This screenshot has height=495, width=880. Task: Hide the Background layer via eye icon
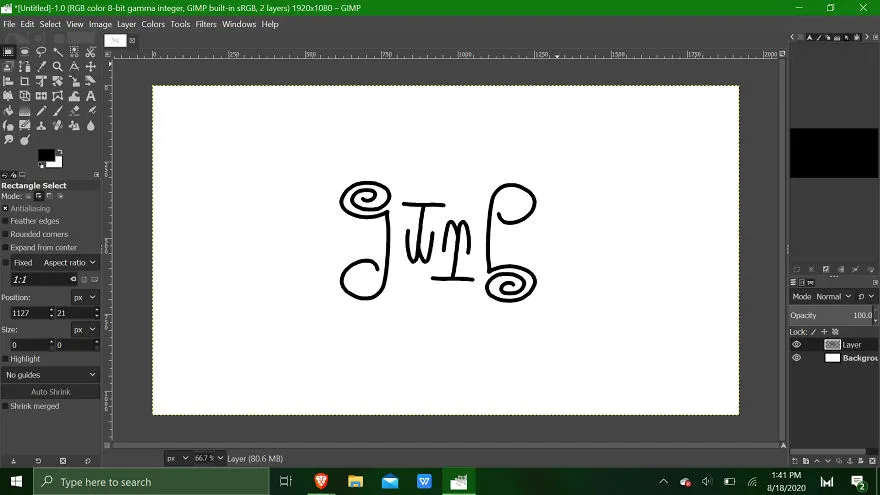point(796,358)
